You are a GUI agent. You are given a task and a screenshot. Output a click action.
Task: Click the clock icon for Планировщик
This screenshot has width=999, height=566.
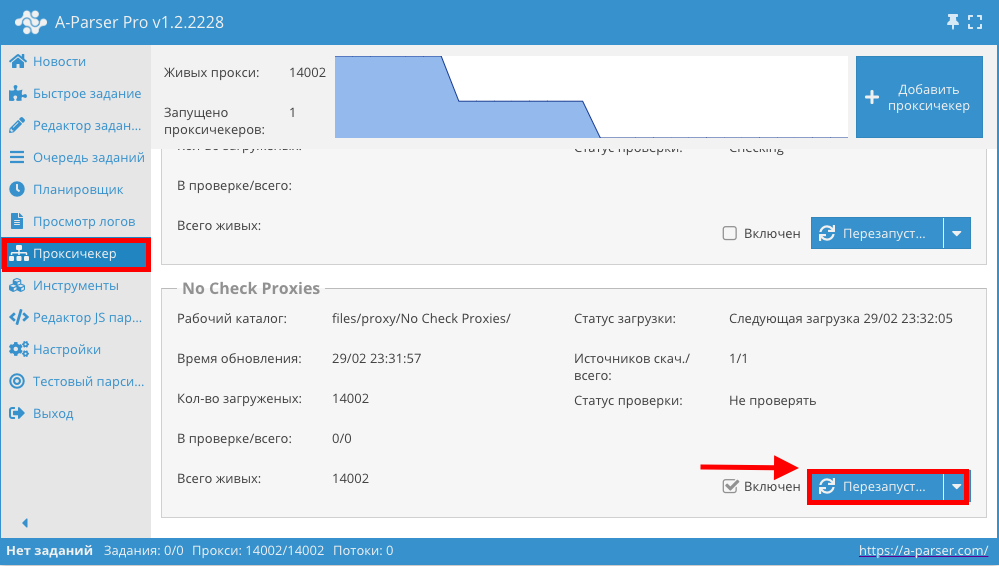click(x=17, y=189)
